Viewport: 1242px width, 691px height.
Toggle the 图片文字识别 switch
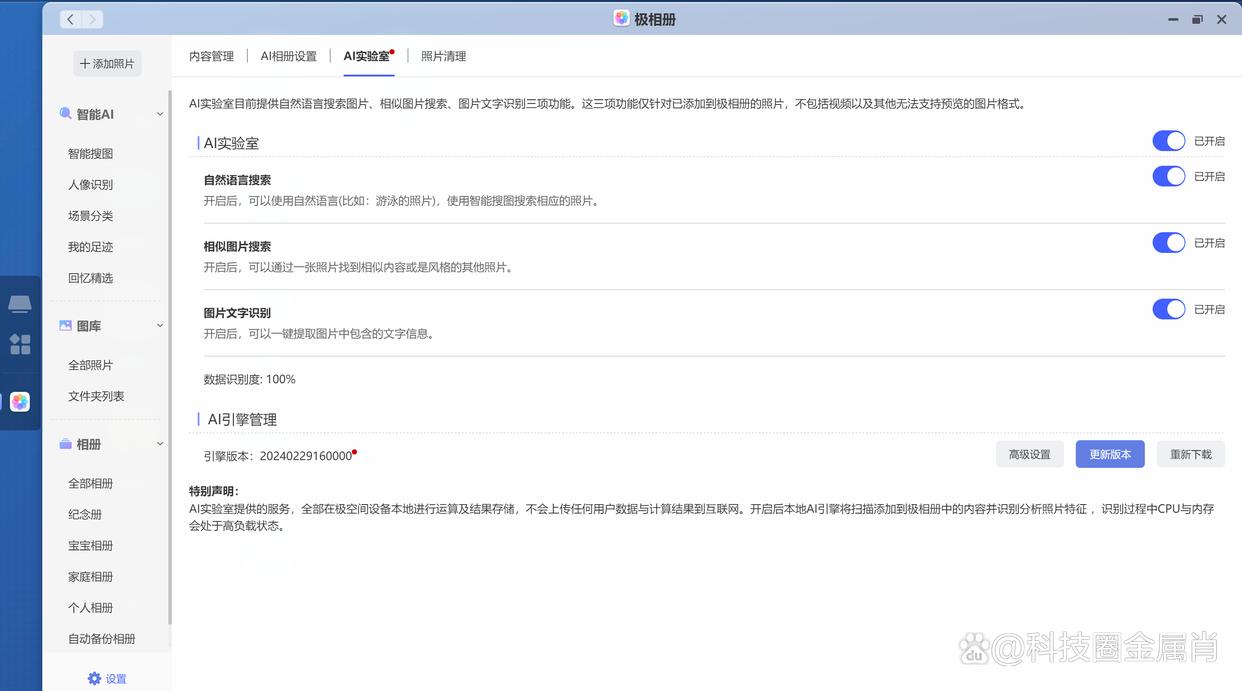click(x=1169, y=309)
